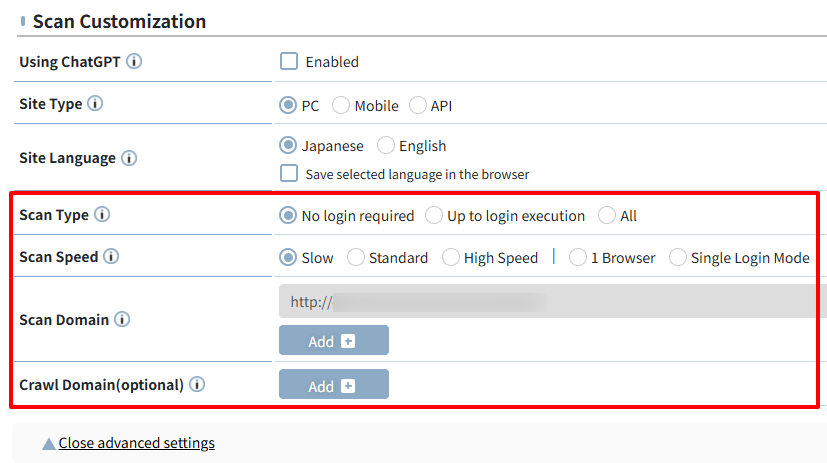Click the info icon beside Site Type
The height and width of the screenshot is (463, 827).
pyautogui.click(x=95, y=103)
